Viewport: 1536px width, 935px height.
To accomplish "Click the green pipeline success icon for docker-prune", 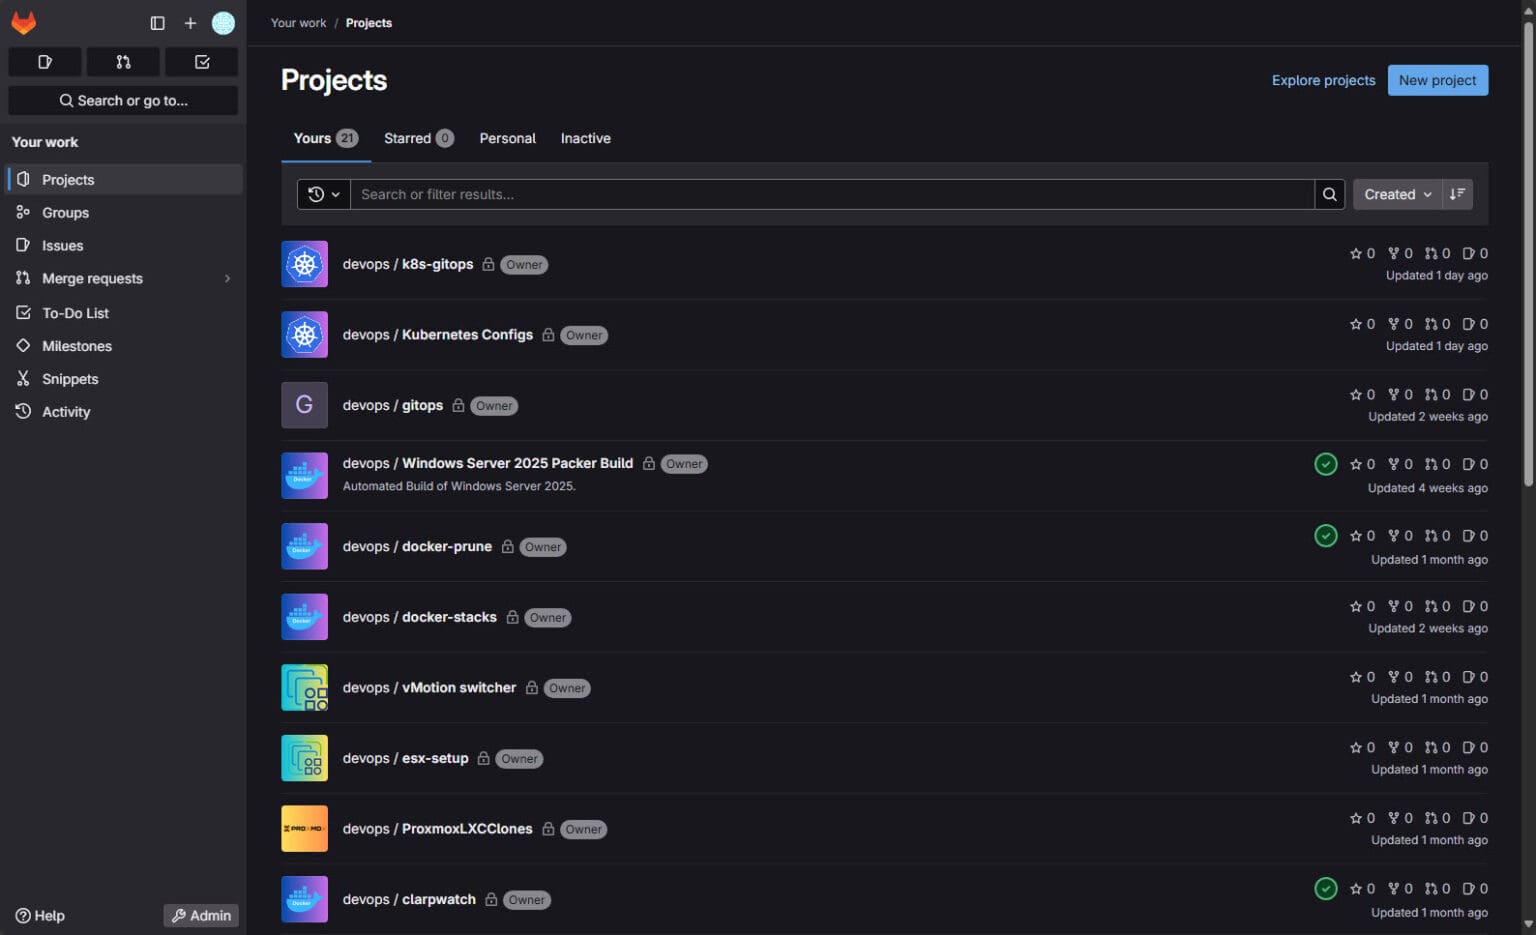I will (x=1325, y=535).
